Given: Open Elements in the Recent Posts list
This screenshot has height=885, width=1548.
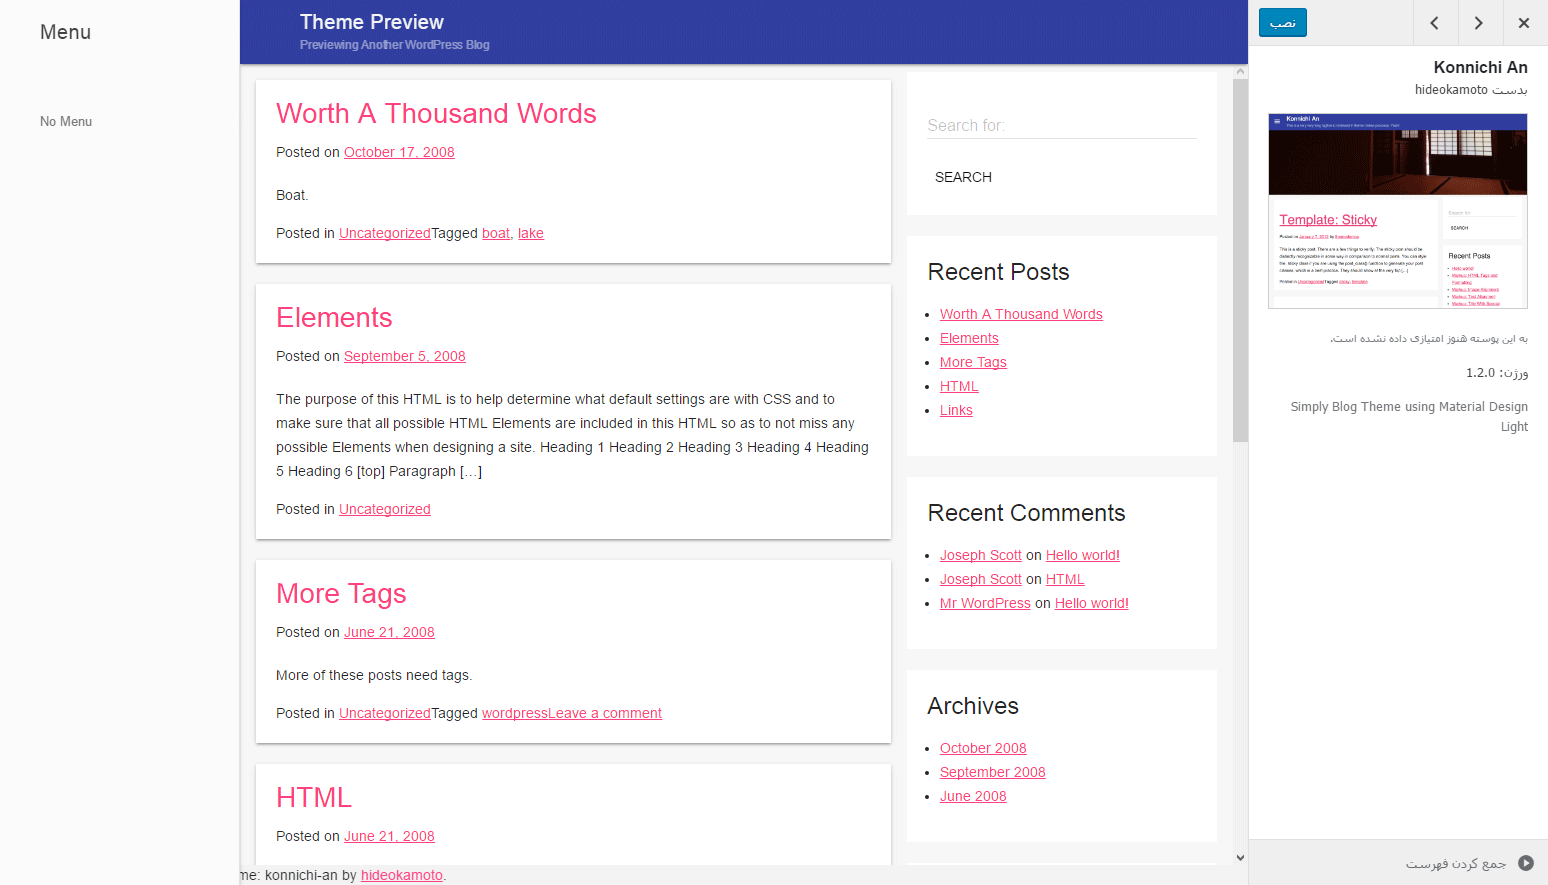Looking at the screenshot, I should (969, 338).
